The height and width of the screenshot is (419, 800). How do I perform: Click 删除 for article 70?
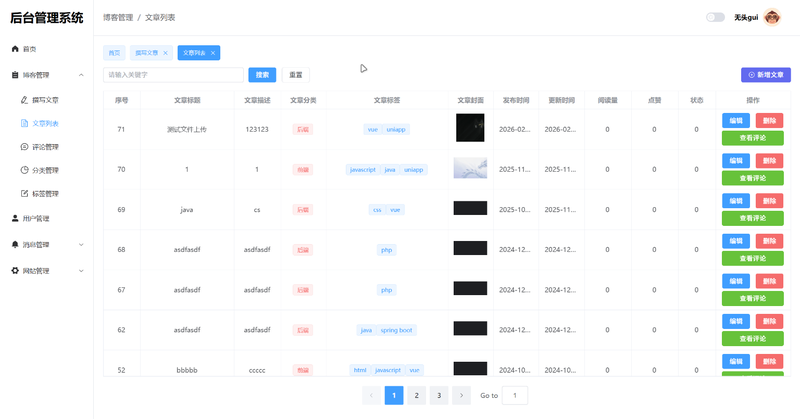point(769,161)
